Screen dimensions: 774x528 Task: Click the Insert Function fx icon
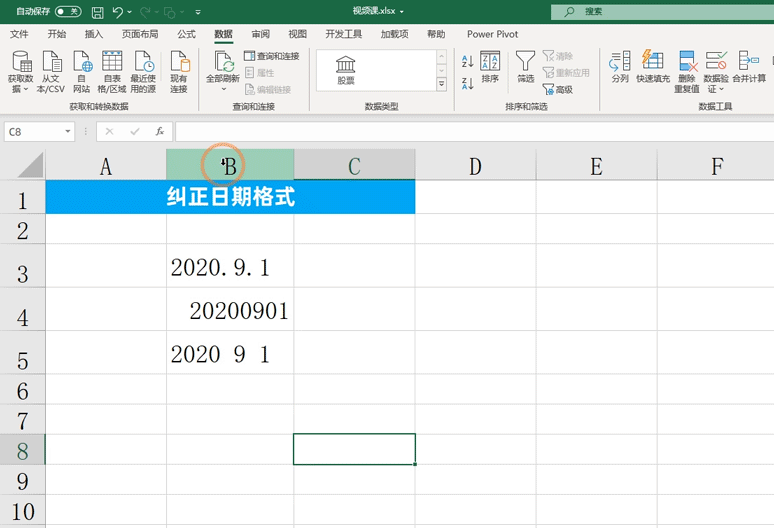click(x=159, y=131)
